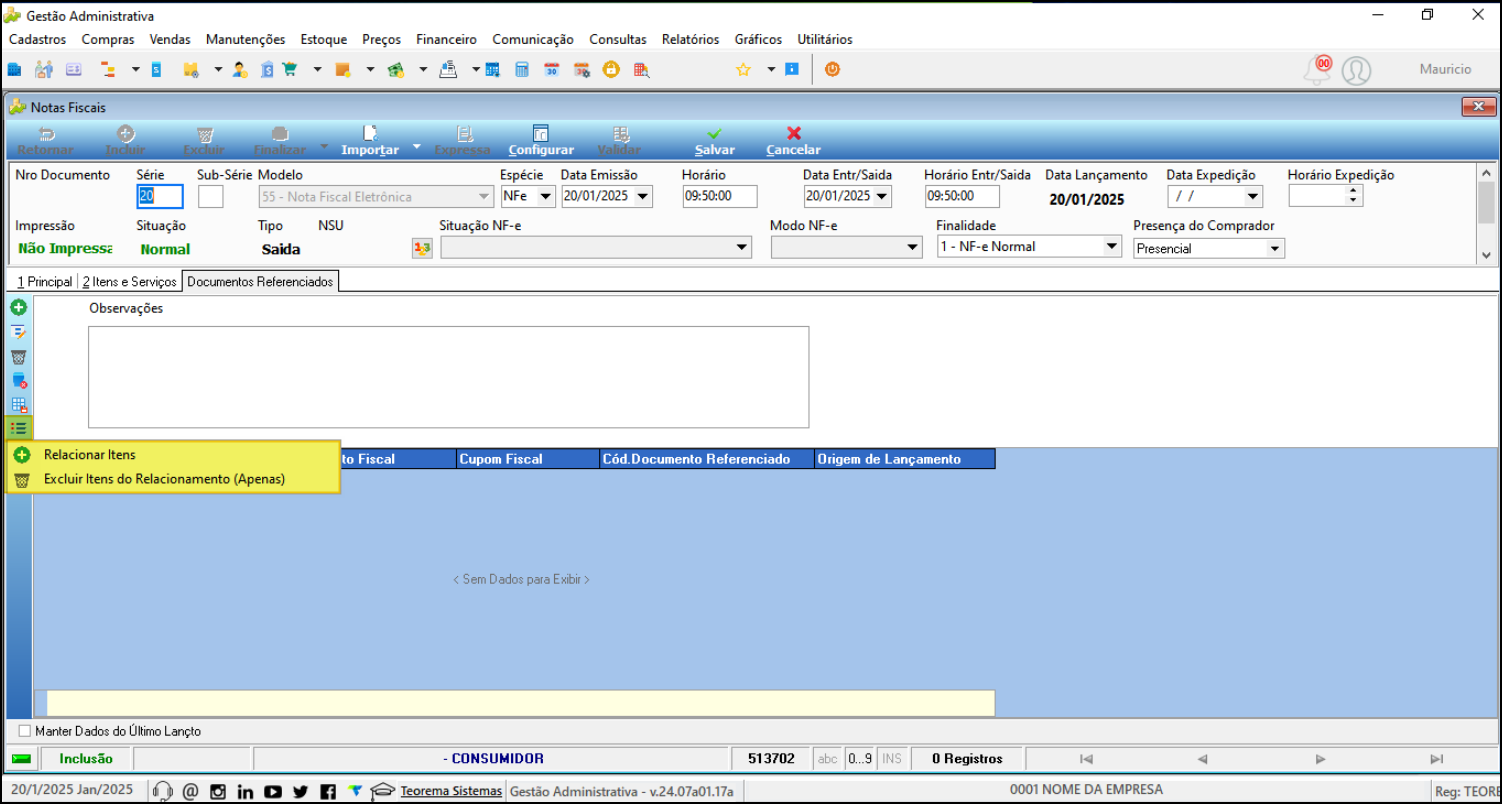Click the Twitter icon in status bar

pos(300,792)
